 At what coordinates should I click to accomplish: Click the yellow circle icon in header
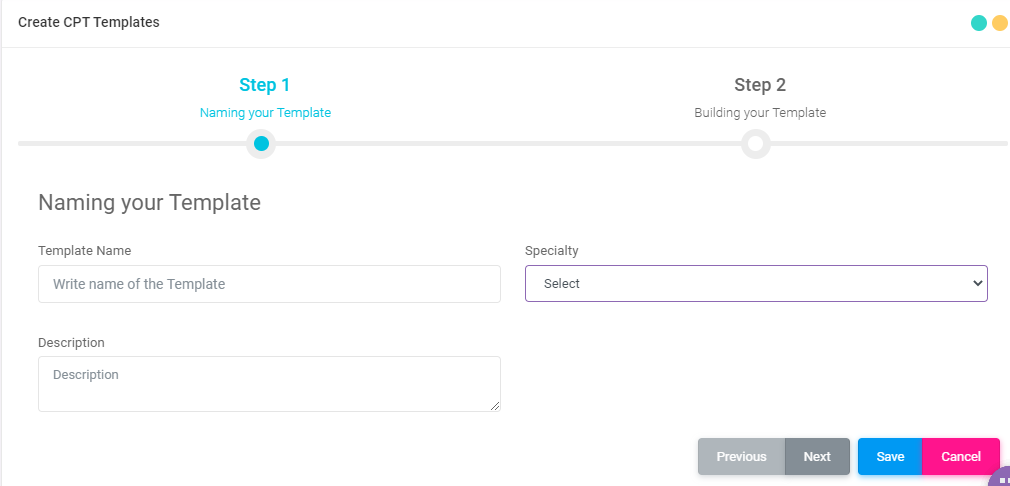[x=999, y=23]
